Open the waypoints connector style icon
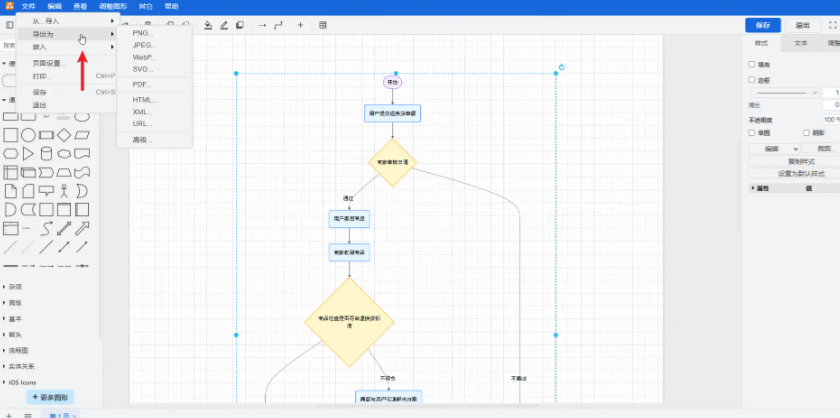The image size is (840, 418). 277,25
